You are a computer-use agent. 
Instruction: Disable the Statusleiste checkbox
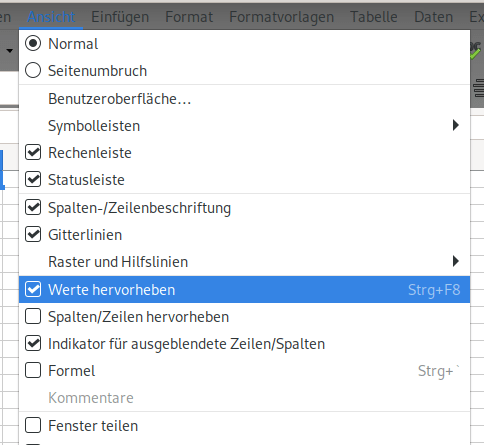coord(33,180)
